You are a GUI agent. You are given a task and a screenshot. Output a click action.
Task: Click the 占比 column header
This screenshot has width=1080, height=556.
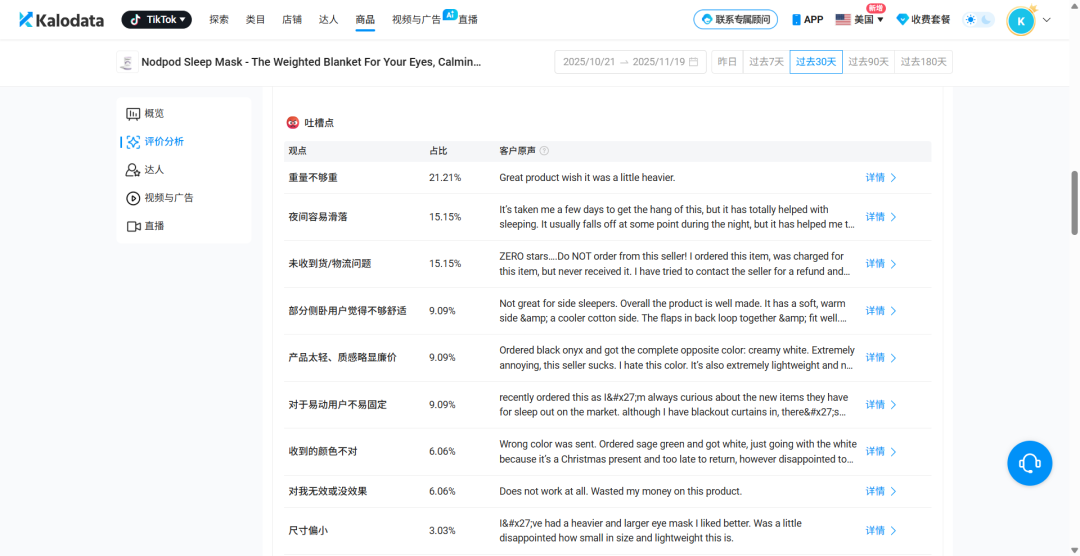437,151
